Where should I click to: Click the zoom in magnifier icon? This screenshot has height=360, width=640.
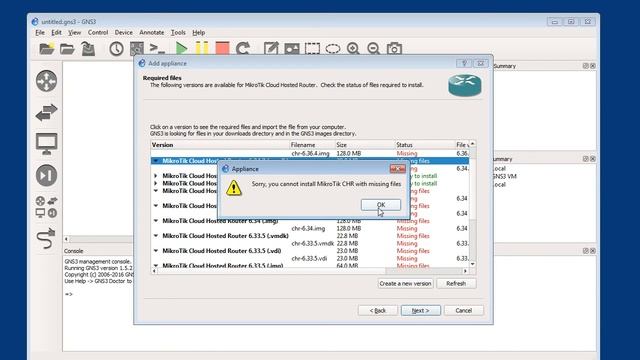coord(353,49)
